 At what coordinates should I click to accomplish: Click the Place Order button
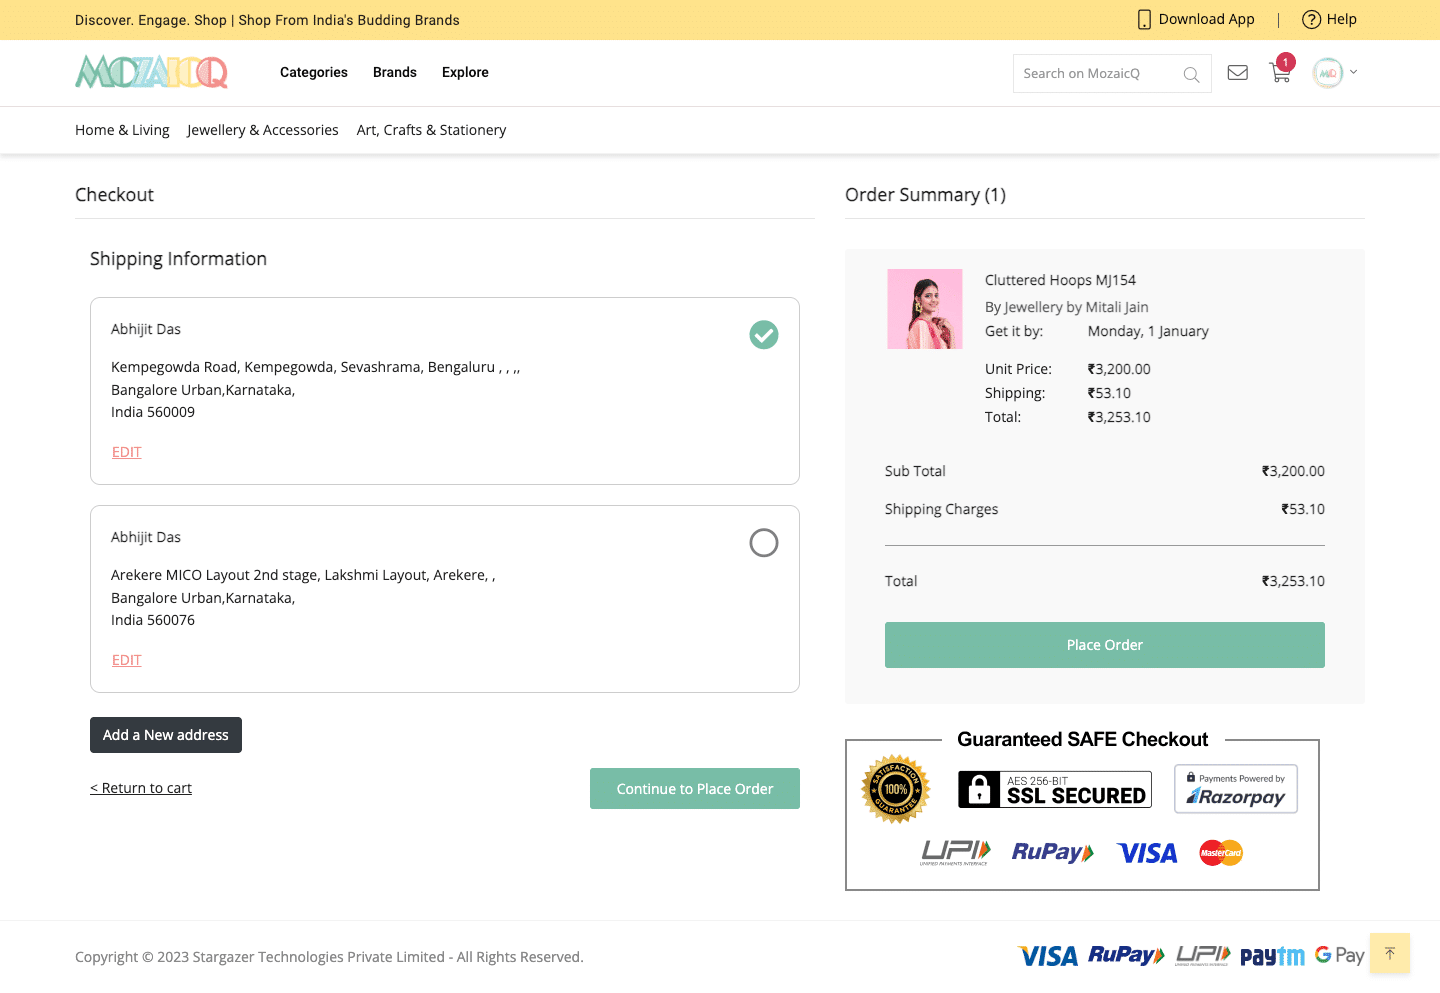pos(1105,645)
